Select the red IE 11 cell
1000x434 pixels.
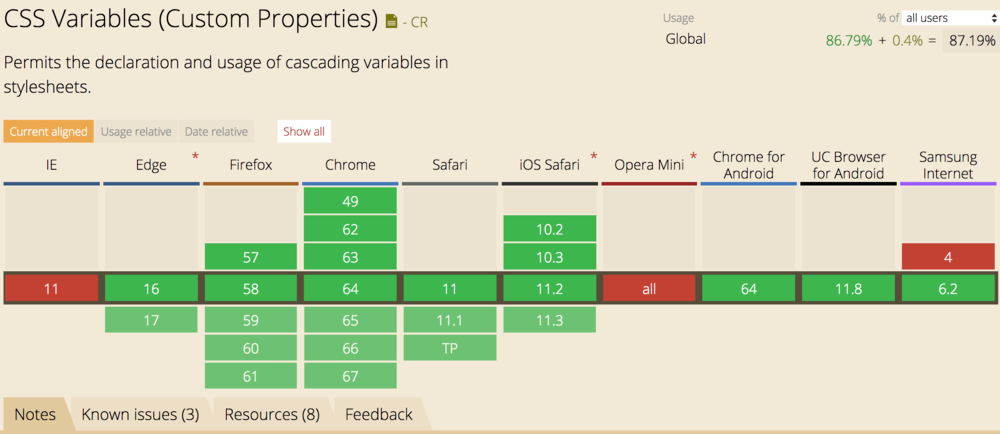52,289
